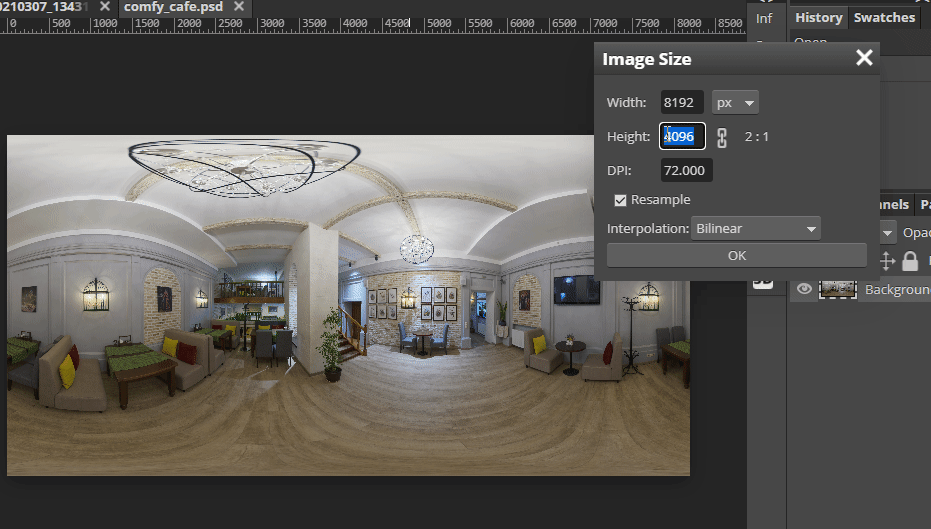Switch to the History tab
The height and width of the screenshot is (529, 931).
818,17
